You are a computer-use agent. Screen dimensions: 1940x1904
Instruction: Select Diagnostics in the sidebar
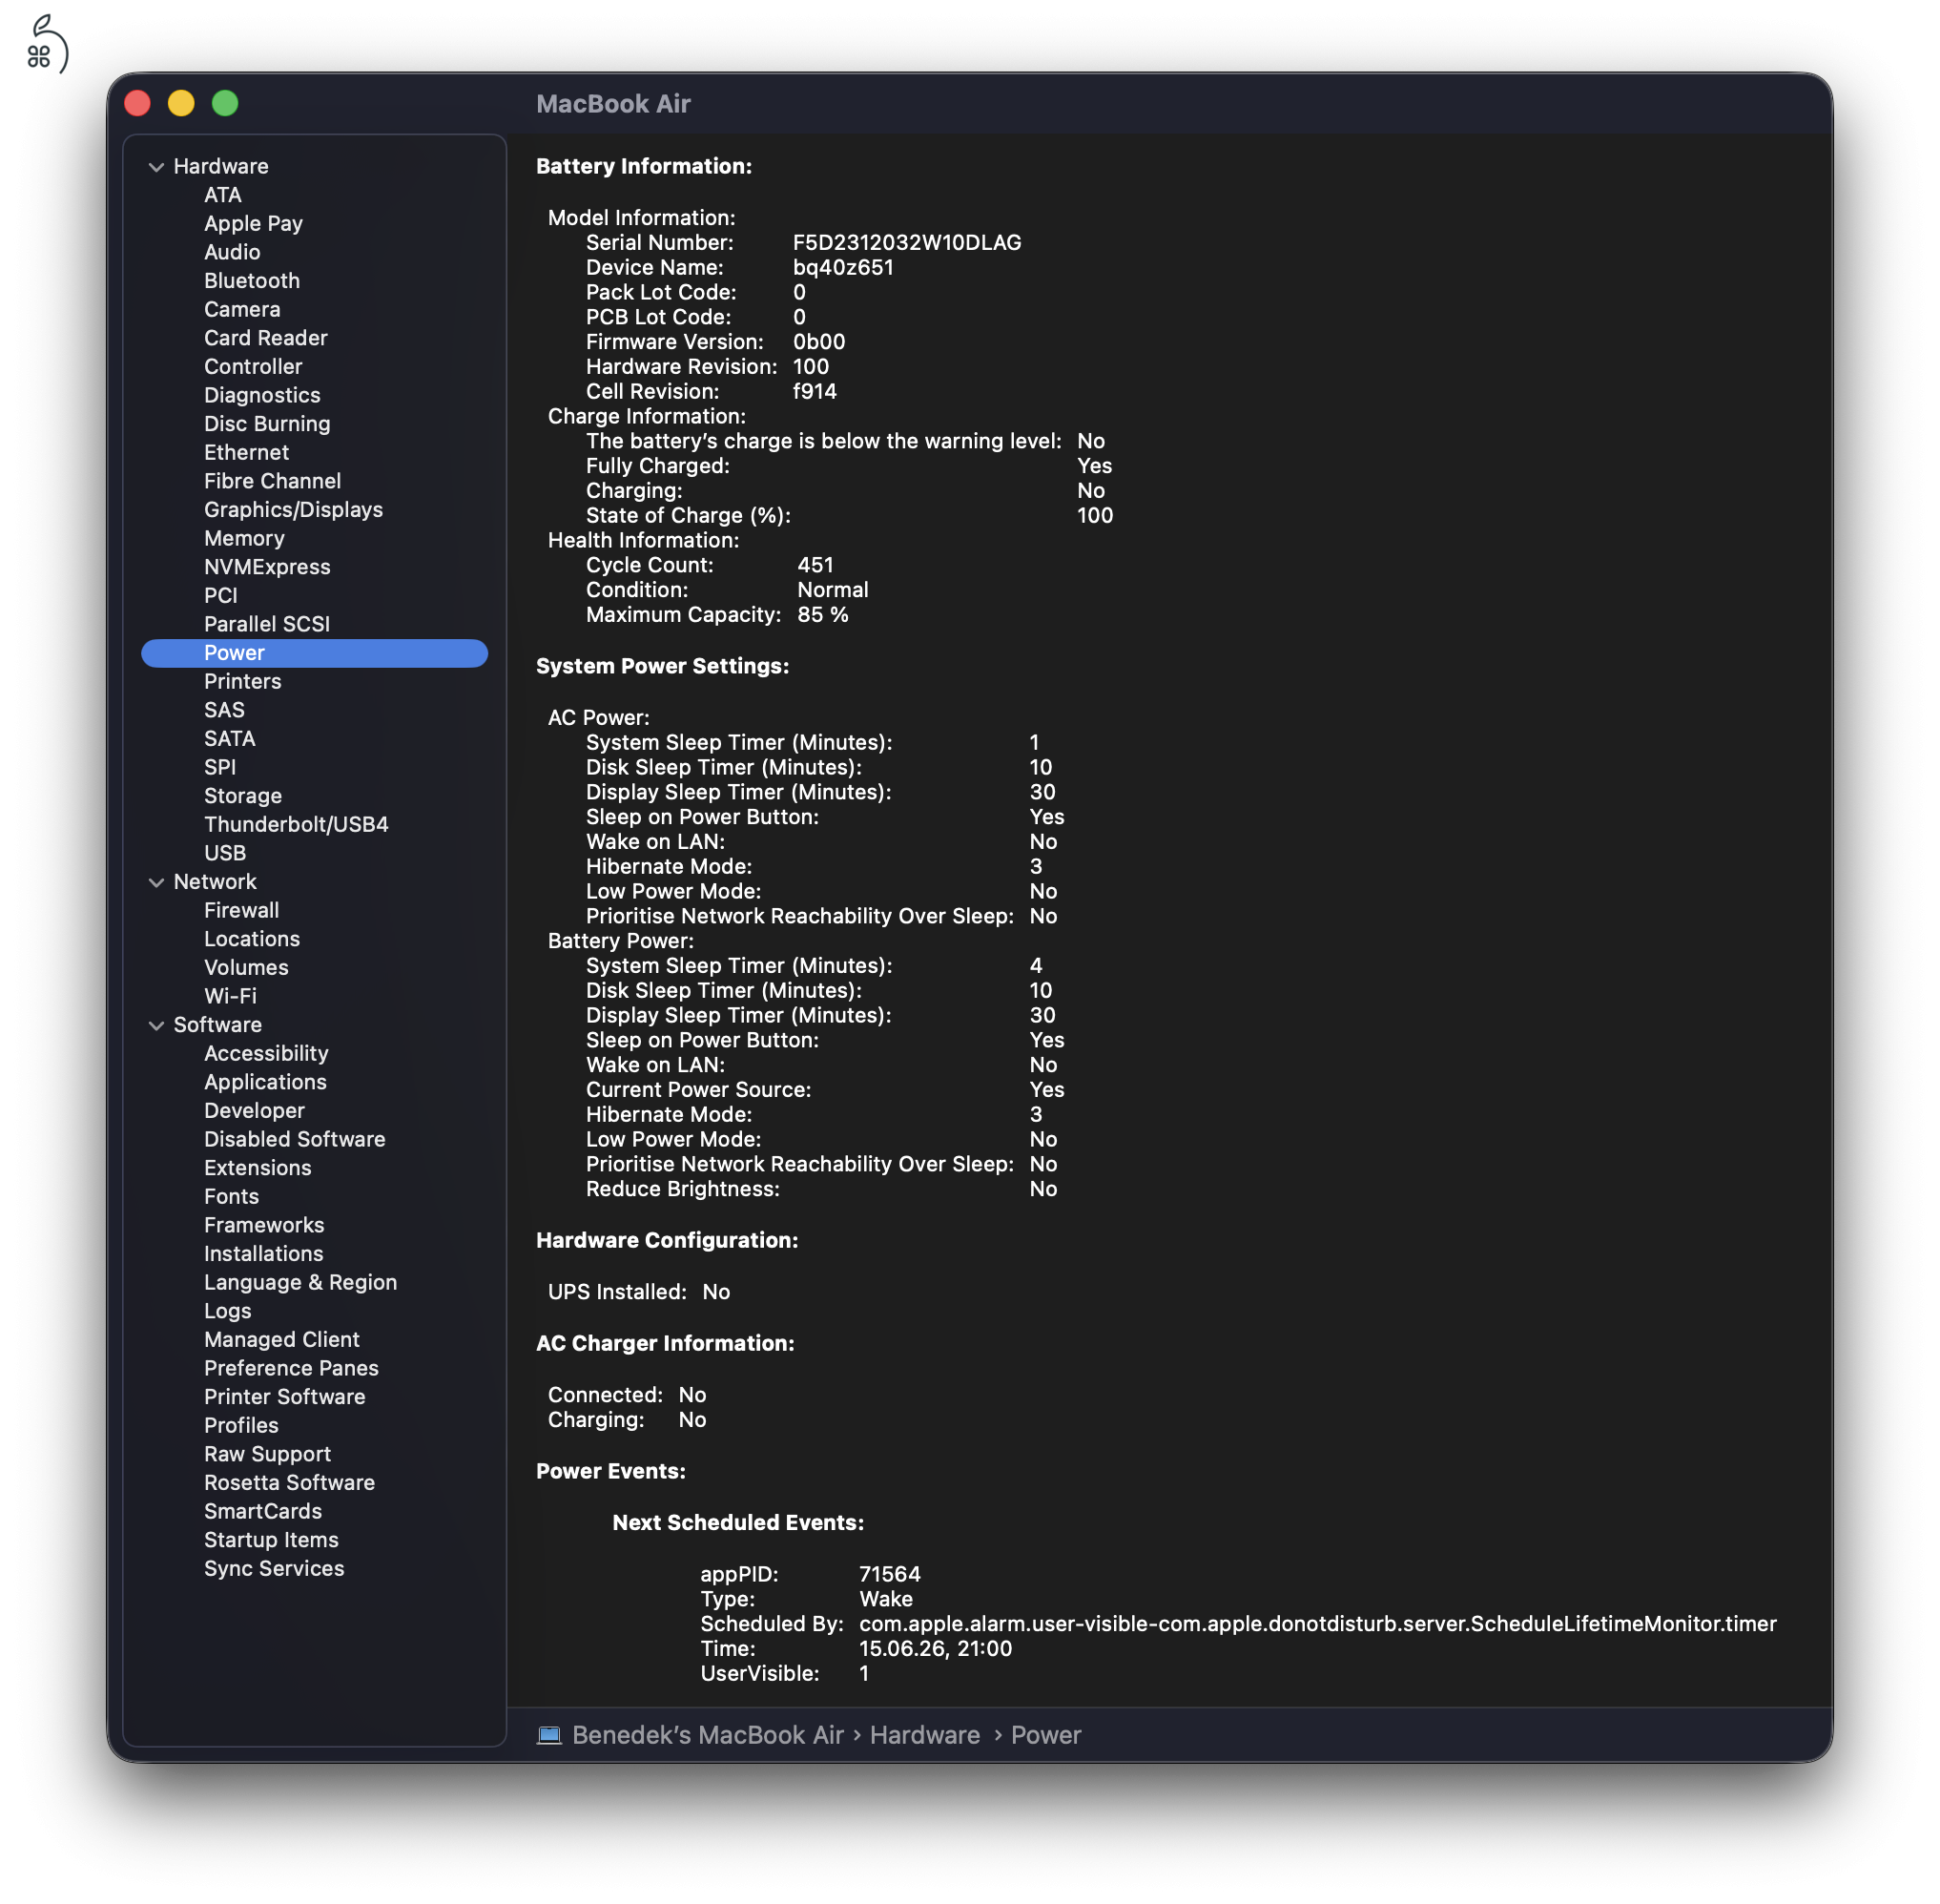click(262, 396)
